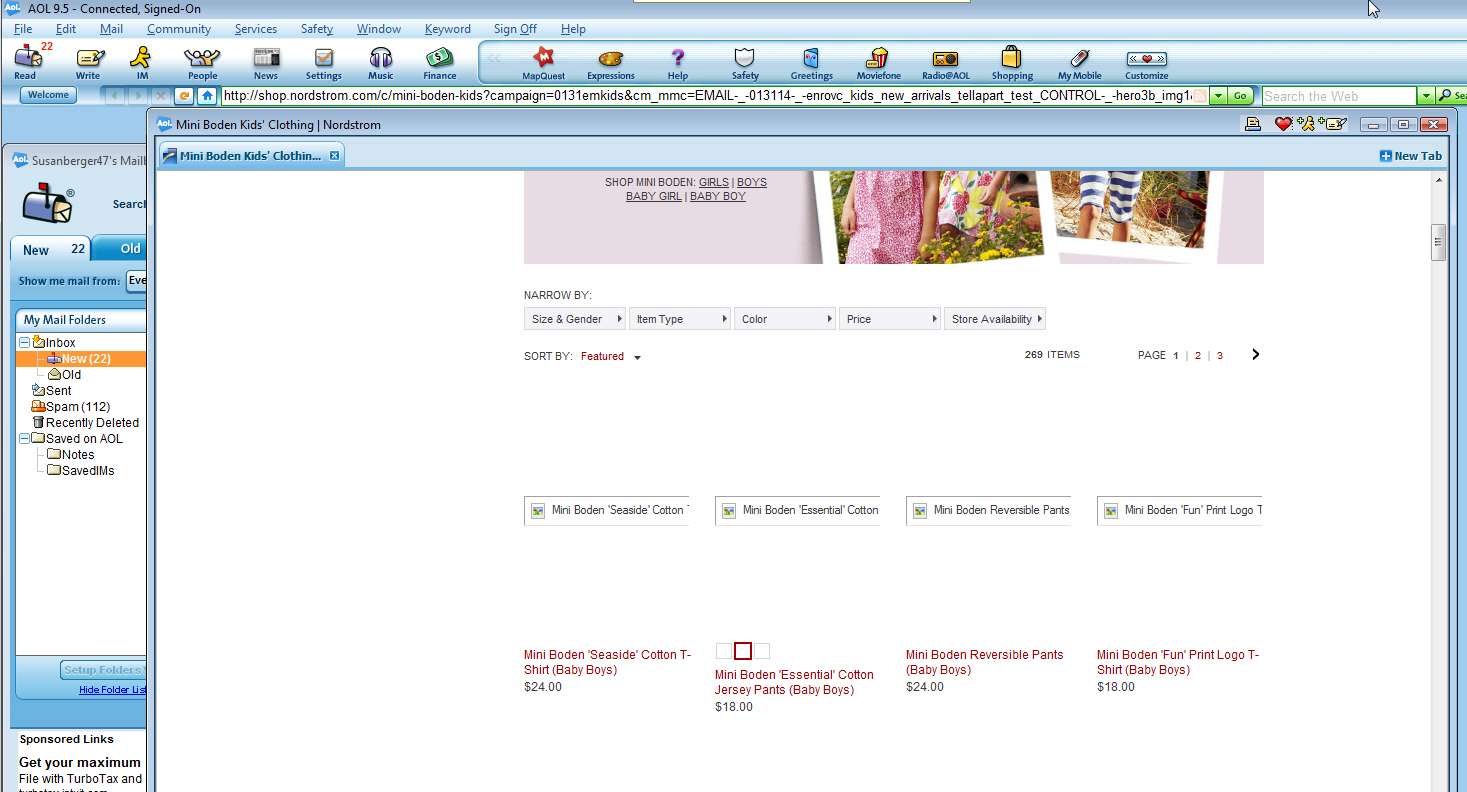Expand the Item Type filter
The height and width of the screenshot is (792, 1467).
pos(680,319)
